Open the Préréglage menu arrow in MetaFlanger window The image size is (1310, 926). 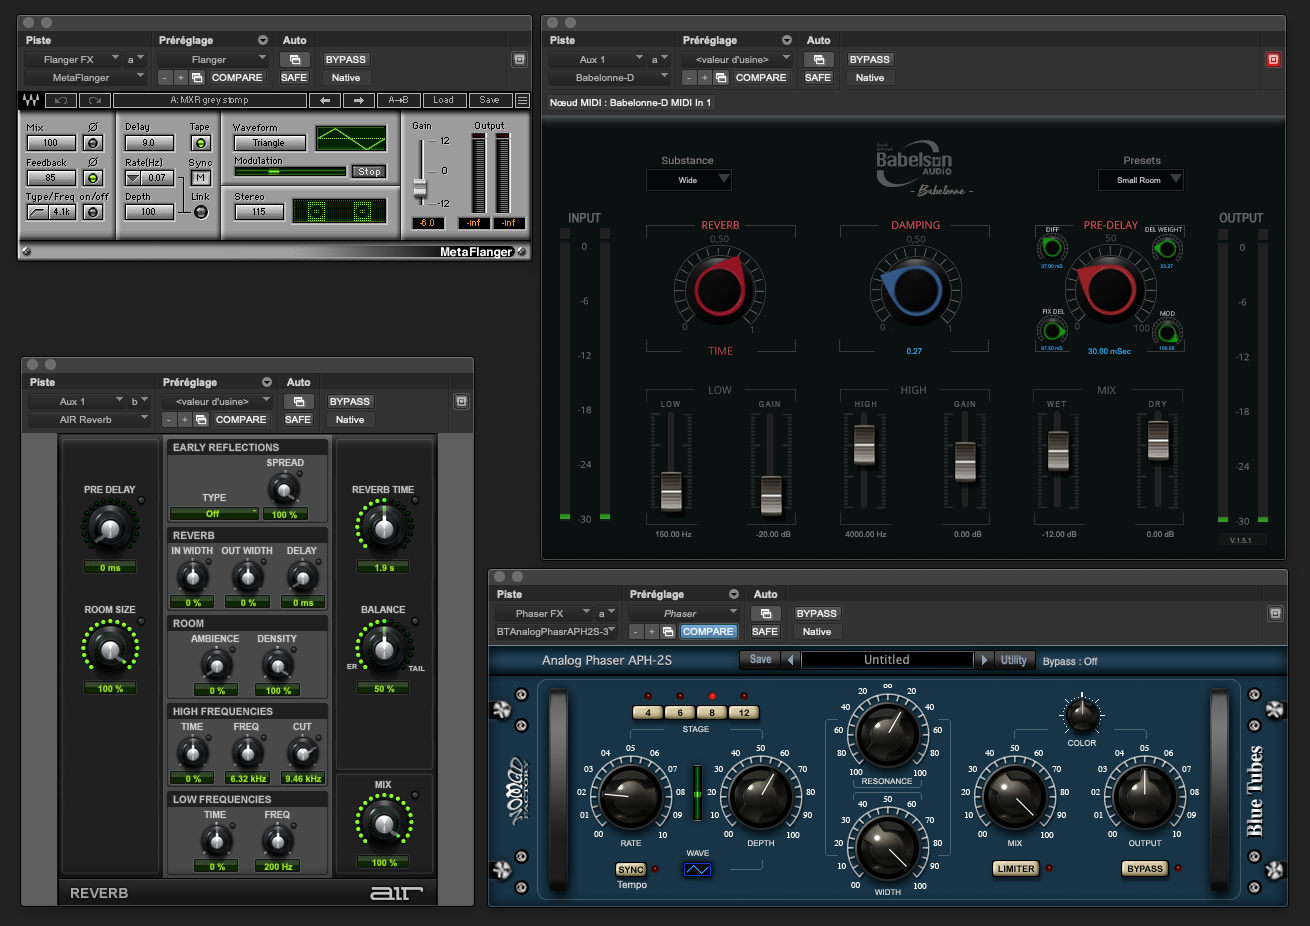coord(263,41)
